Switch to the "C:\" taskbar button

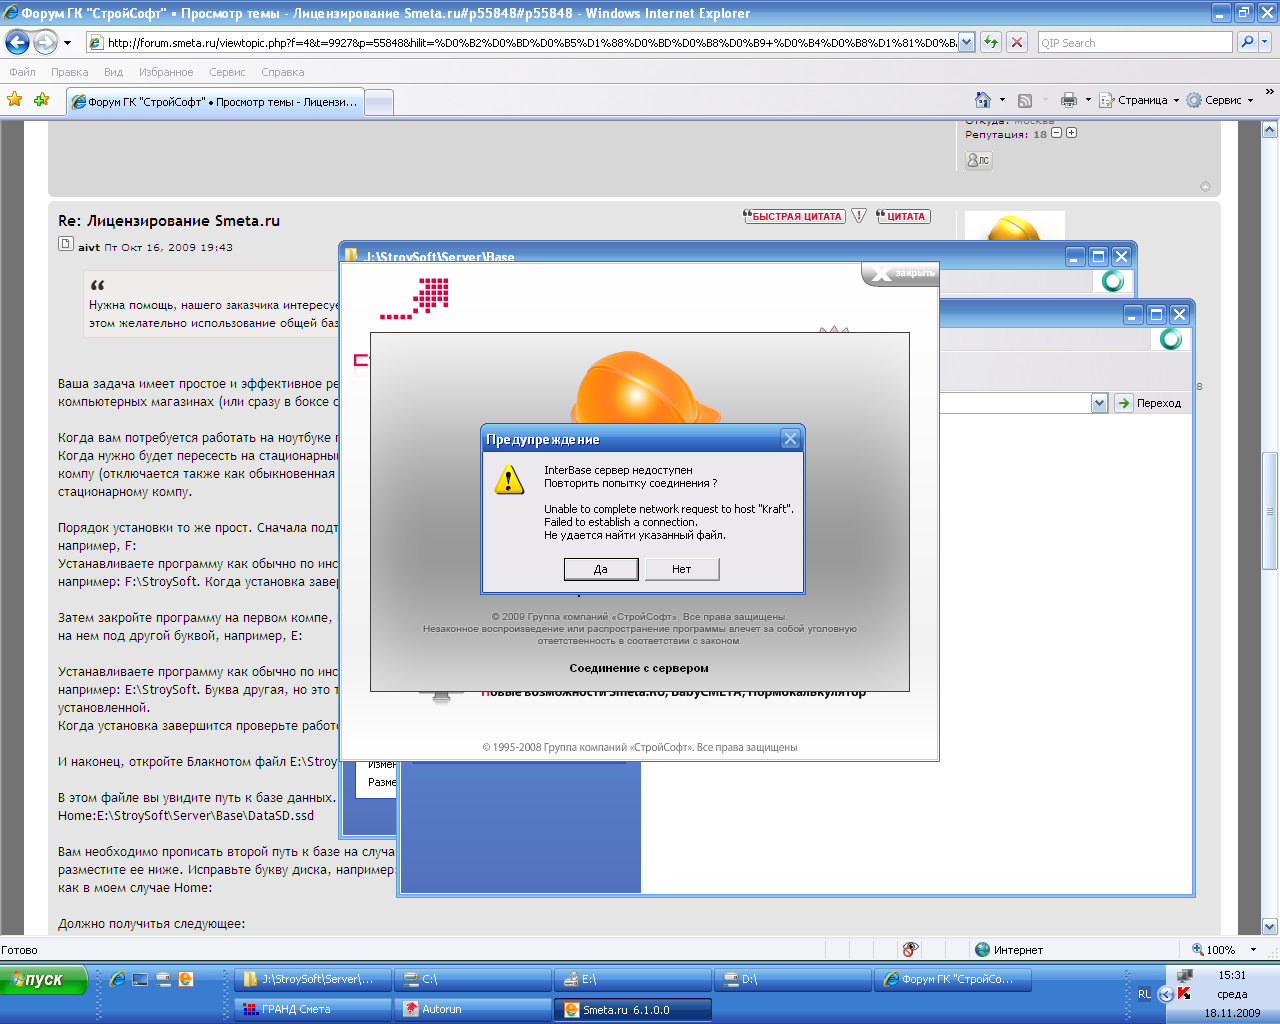click(x=473, y=980)
